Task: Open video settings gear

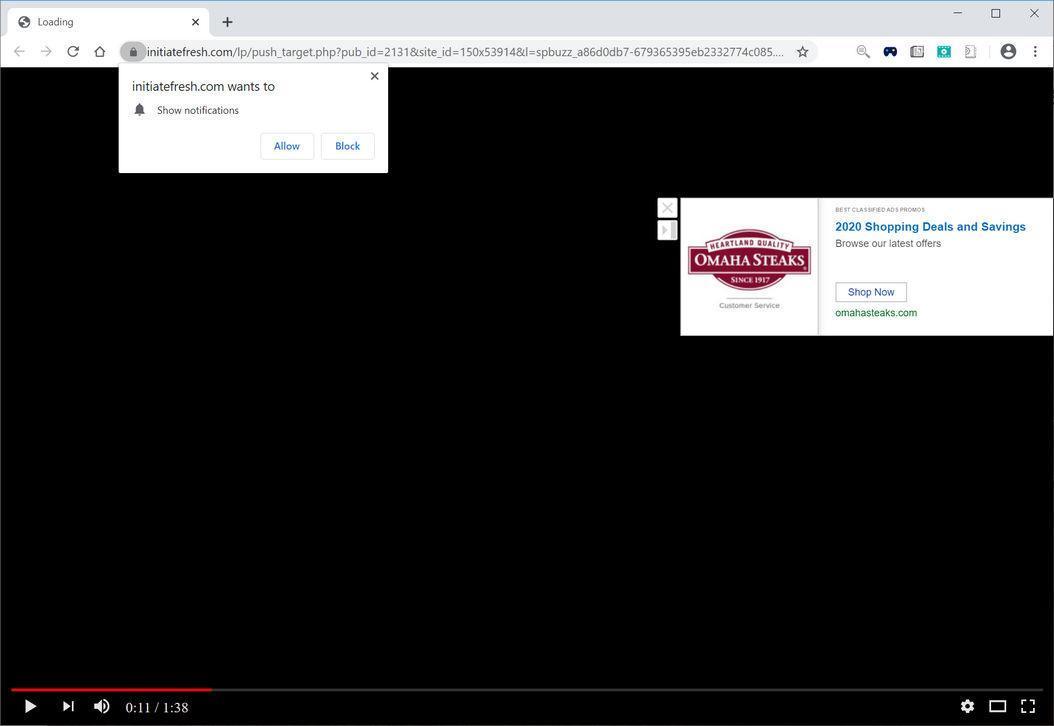Action: [x=967, y=706]
